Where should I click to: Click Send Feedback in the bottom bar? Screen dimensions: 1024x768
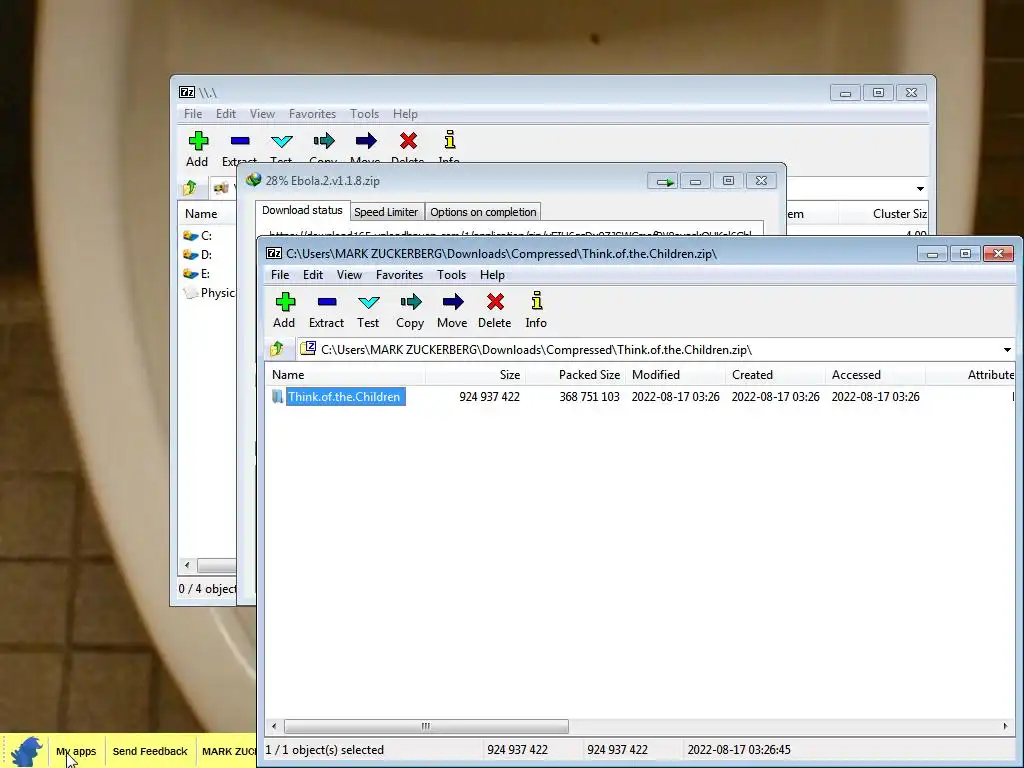pyautogui.click(x=150, y=751)
